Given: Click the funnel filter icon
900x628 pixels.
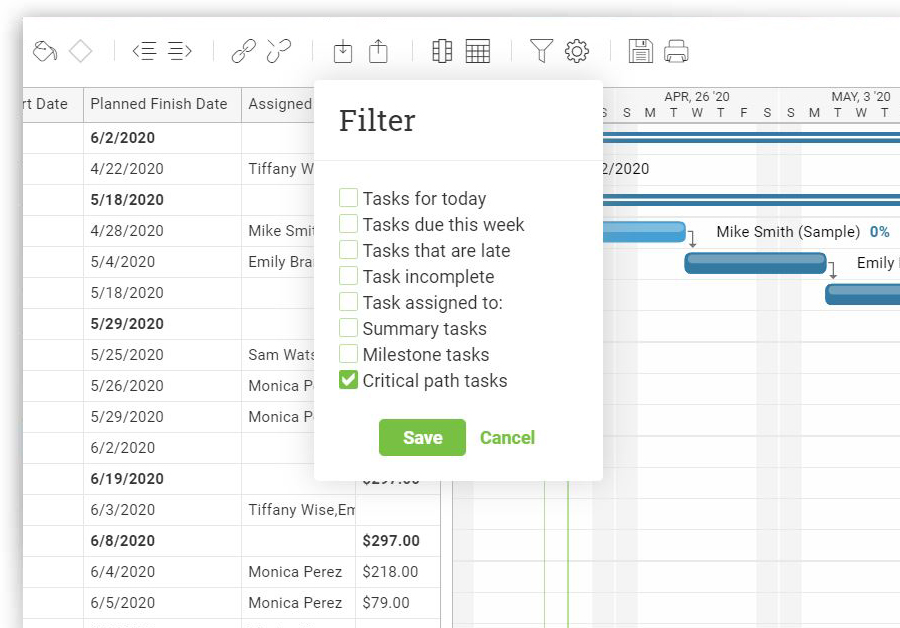Looking at the screenshot, I should point(541,51).
